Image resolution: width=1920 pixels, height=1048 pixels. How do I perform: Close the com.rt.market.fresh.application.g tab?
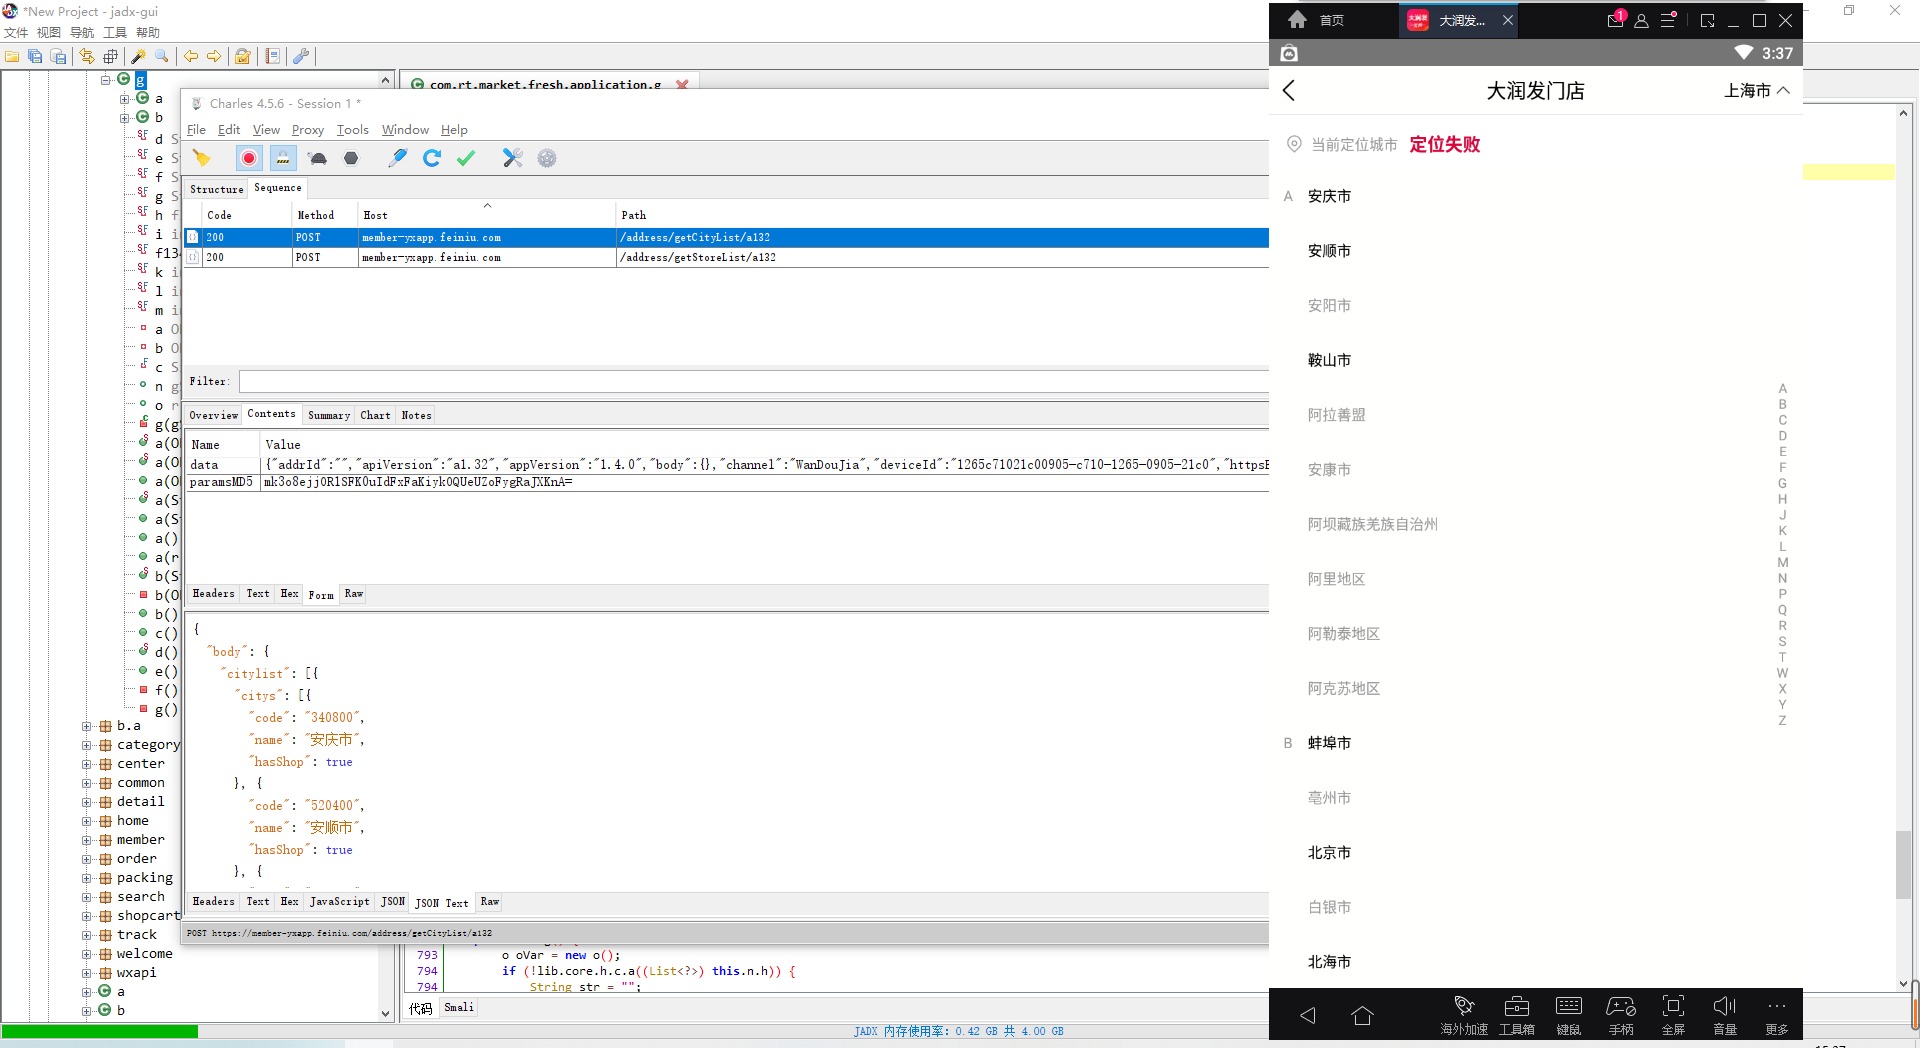point(682,85)
